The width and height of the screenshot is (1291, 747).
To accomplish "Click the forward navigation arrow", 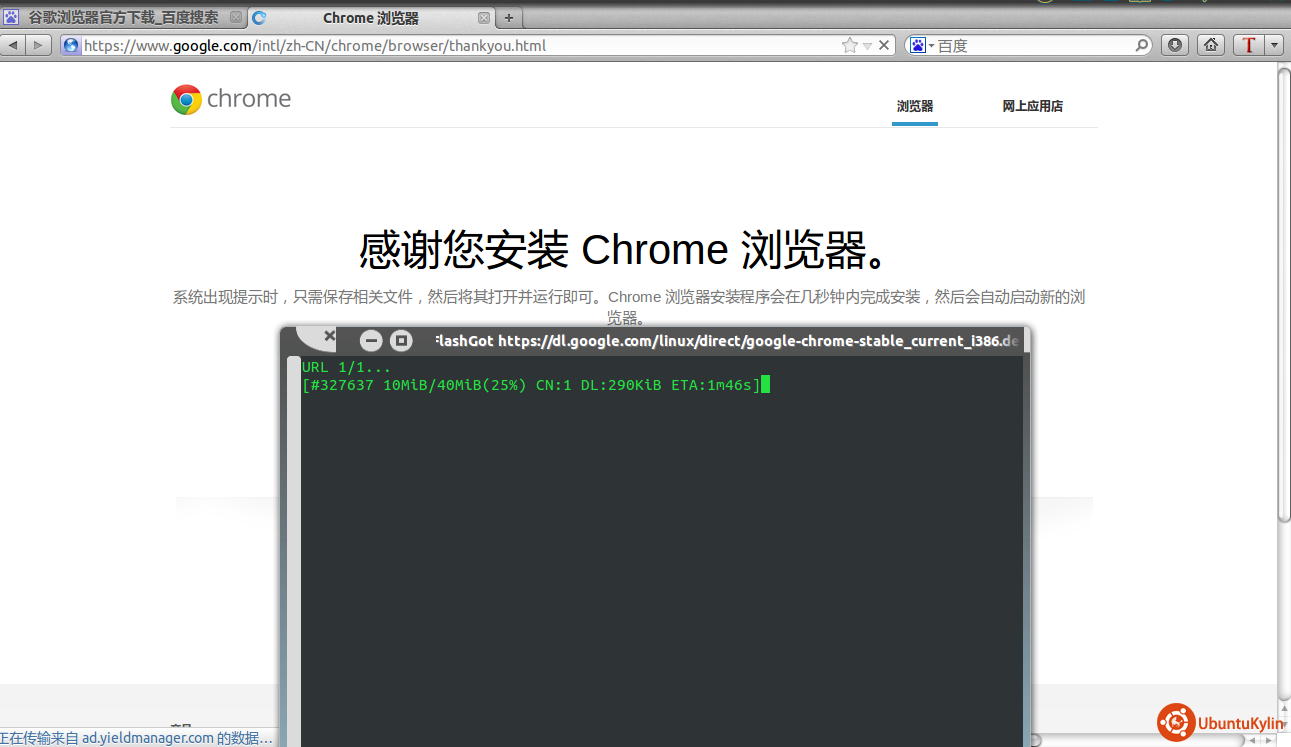I will tap(38, 45).
